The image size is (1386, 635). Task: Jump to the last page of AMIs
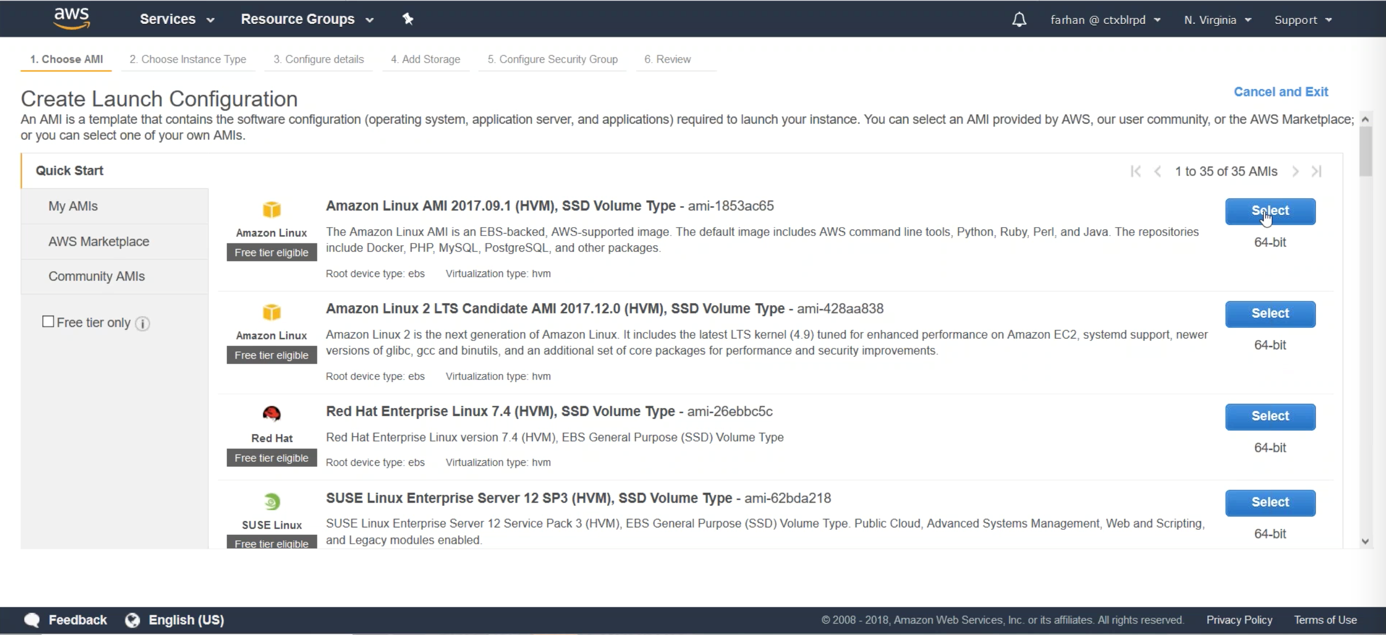1317,172
